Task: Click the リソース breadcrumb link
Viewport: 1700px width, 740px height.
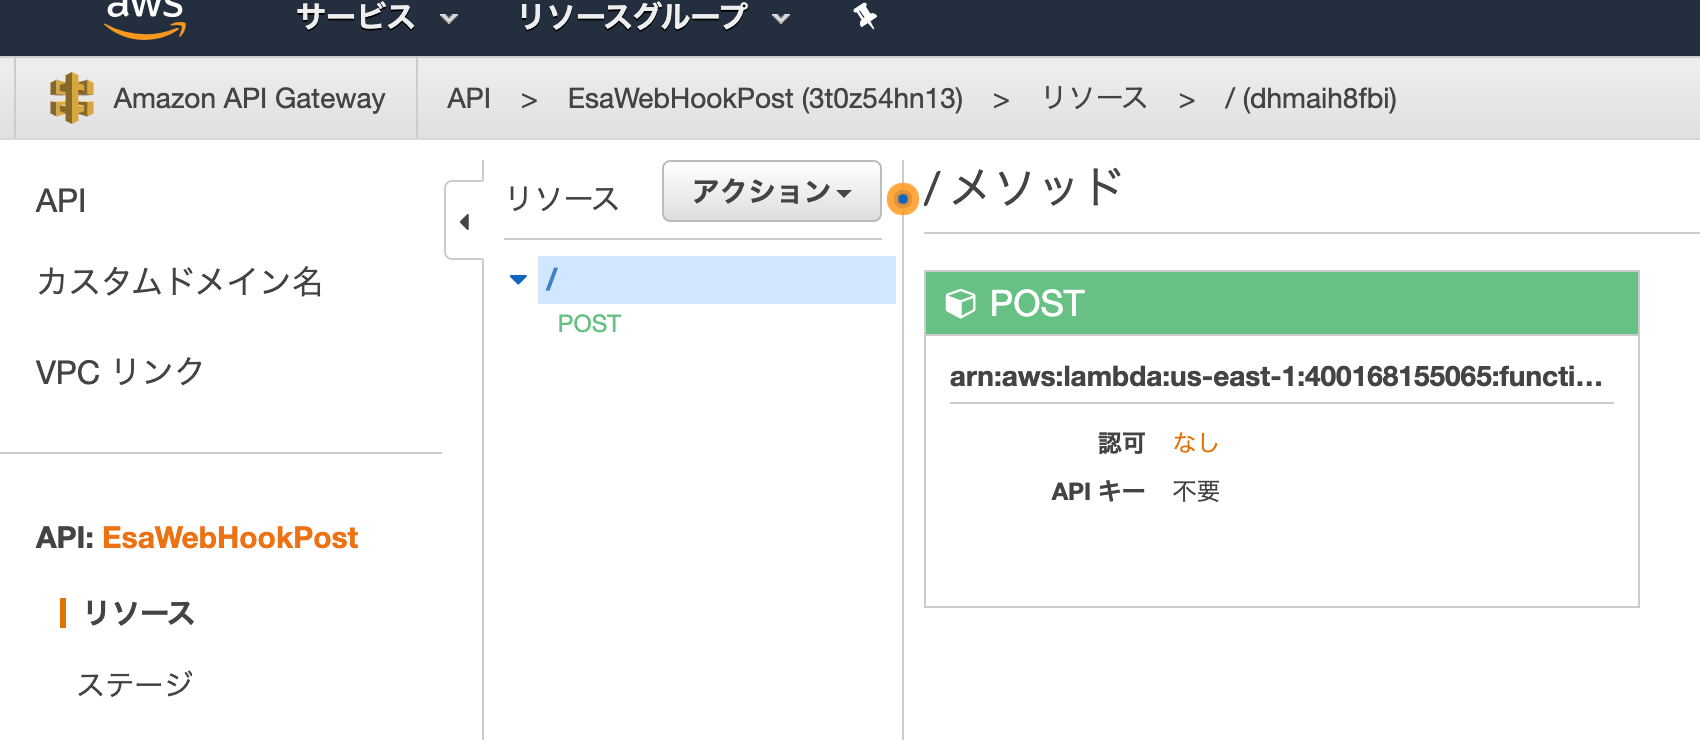Action: (1094, 98)
